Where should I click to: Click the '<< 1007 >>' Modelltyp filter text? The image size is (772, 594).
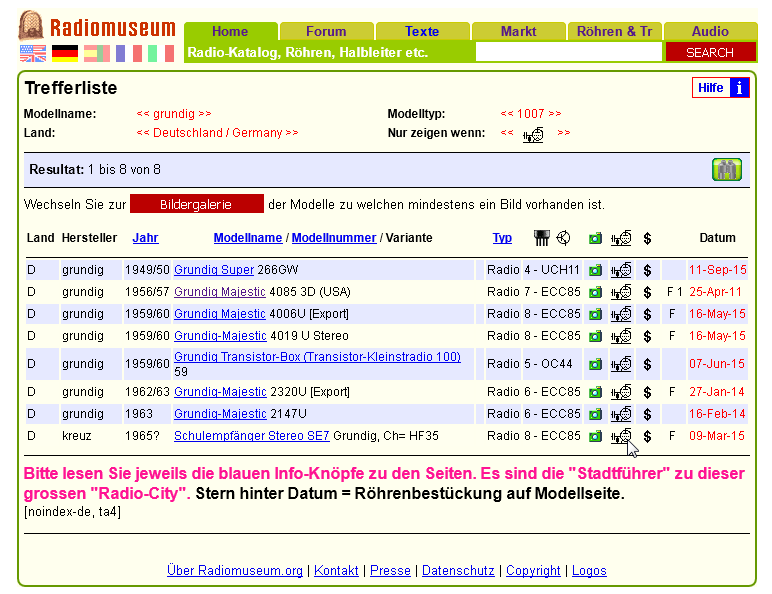click(x=531, y=114)
